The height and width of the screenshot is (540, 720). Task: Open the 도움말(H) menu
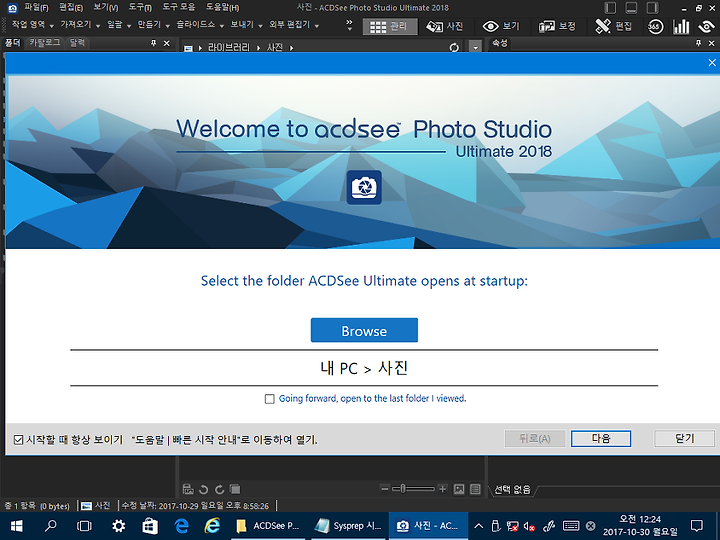click(222, 8)
